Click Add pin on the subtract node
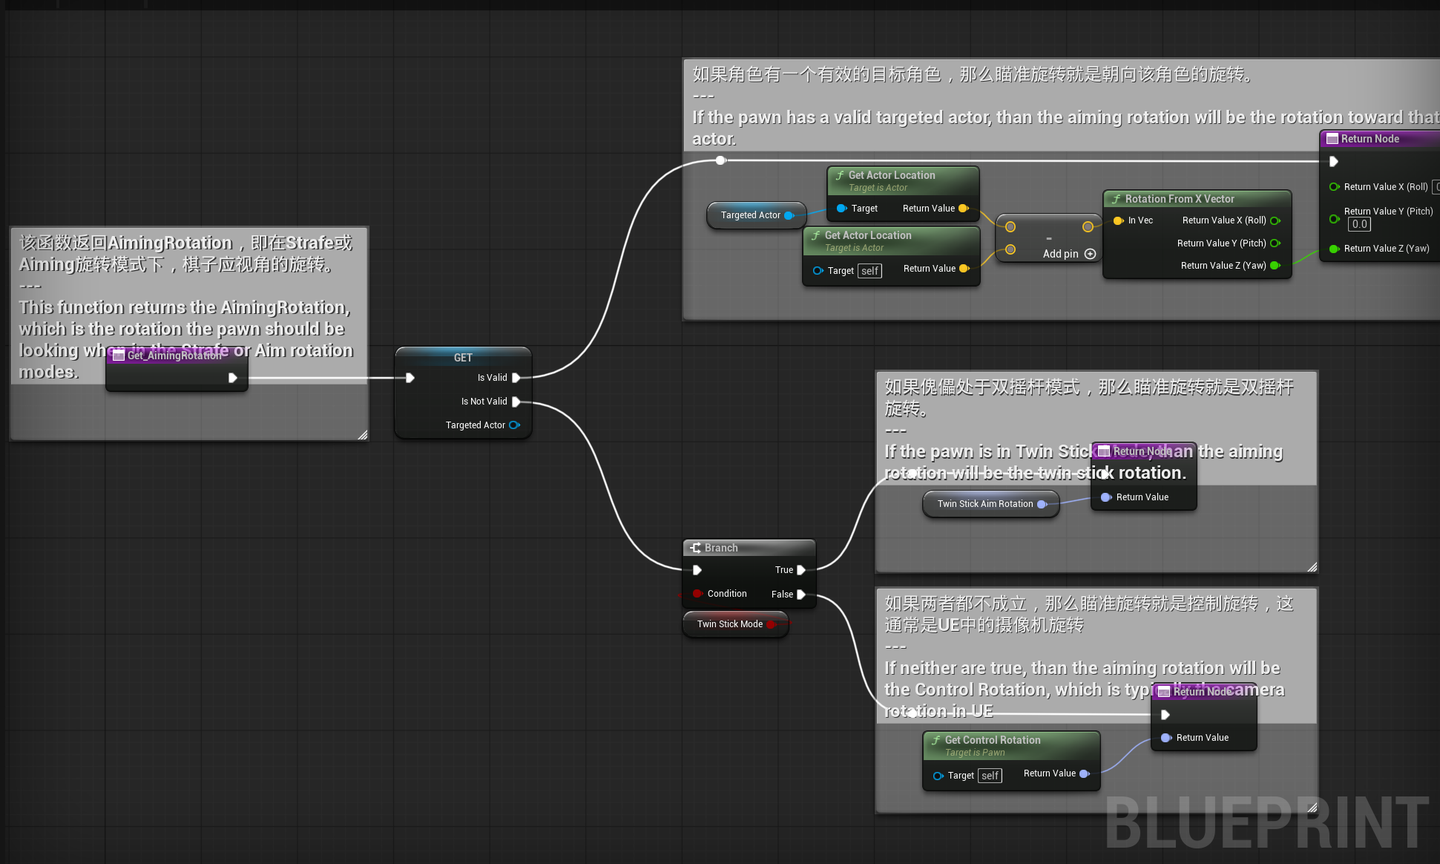1440x864 pixels. [1069, 254]
